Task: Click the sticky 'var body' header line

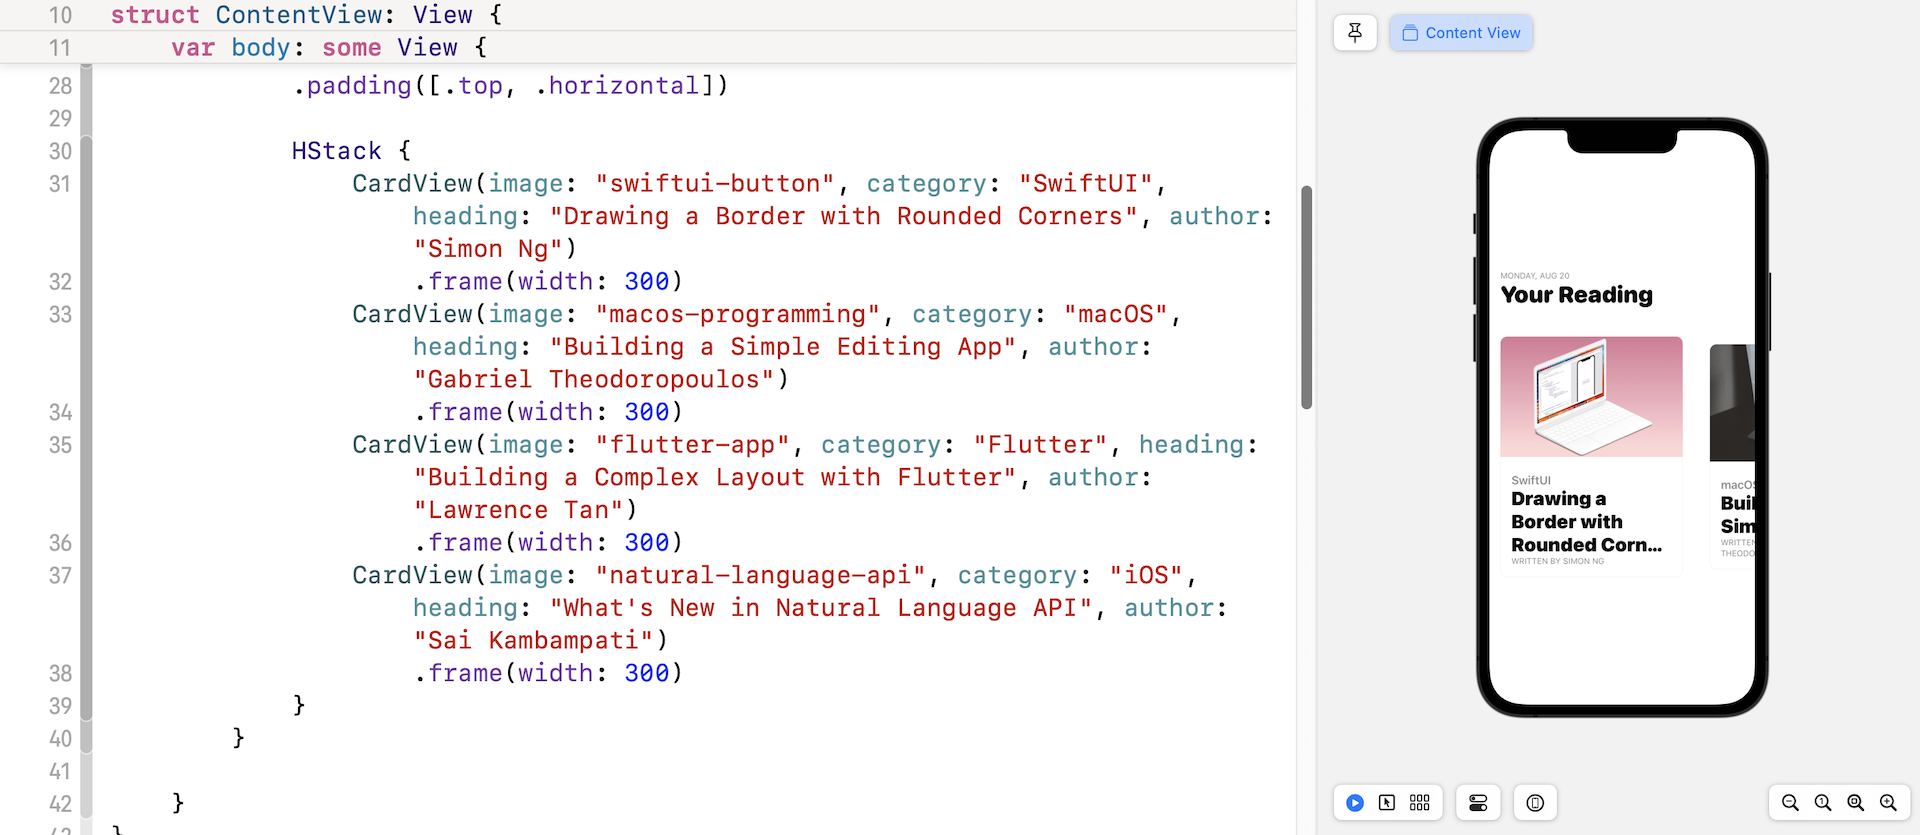Action: [x=328, y=48]
